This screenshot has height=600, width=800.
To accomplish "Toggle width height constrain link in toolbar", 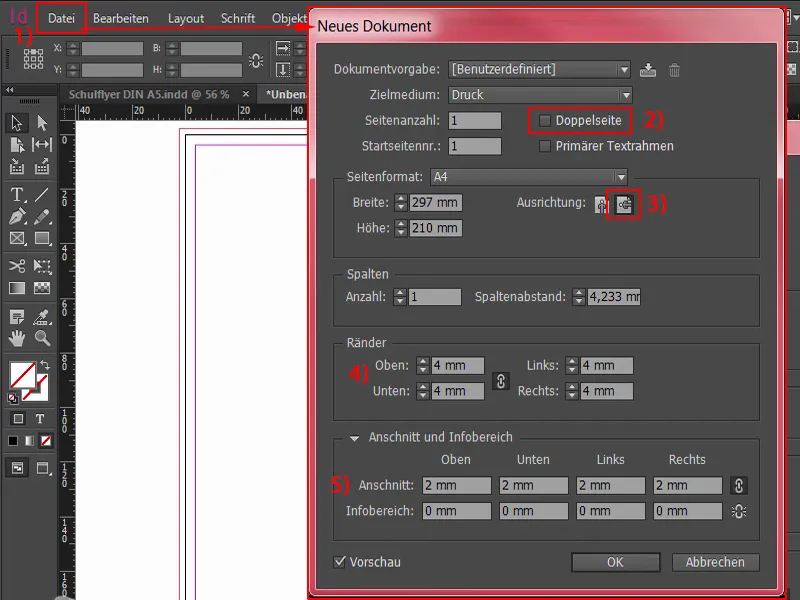I will 256,60.
